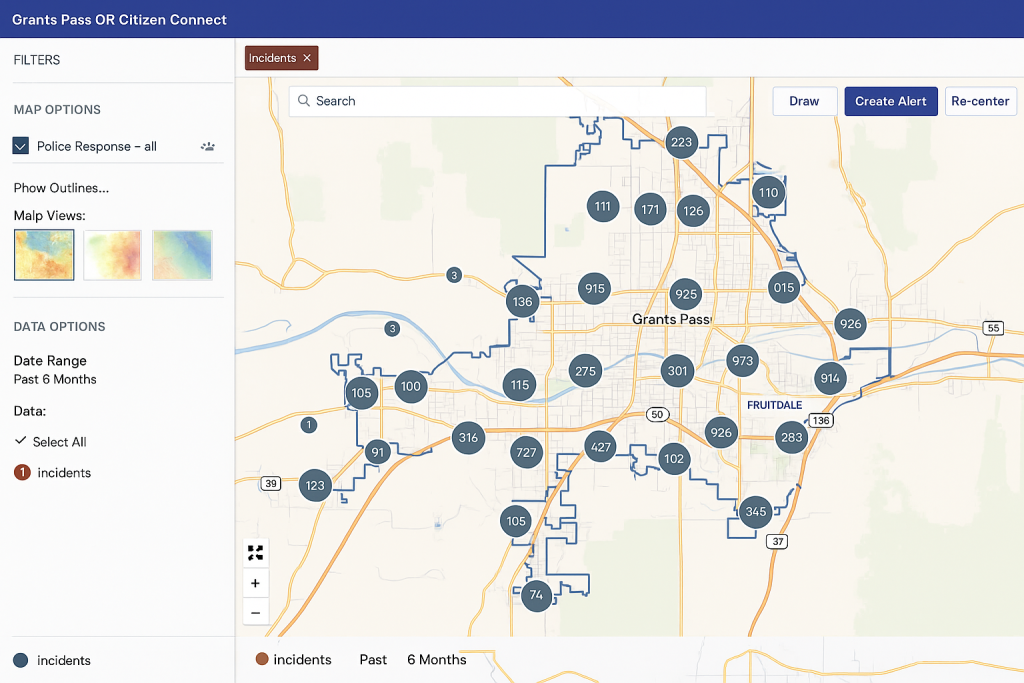
Task: Uncheck Police Response - all checkbox
Action: pos(21,146)
